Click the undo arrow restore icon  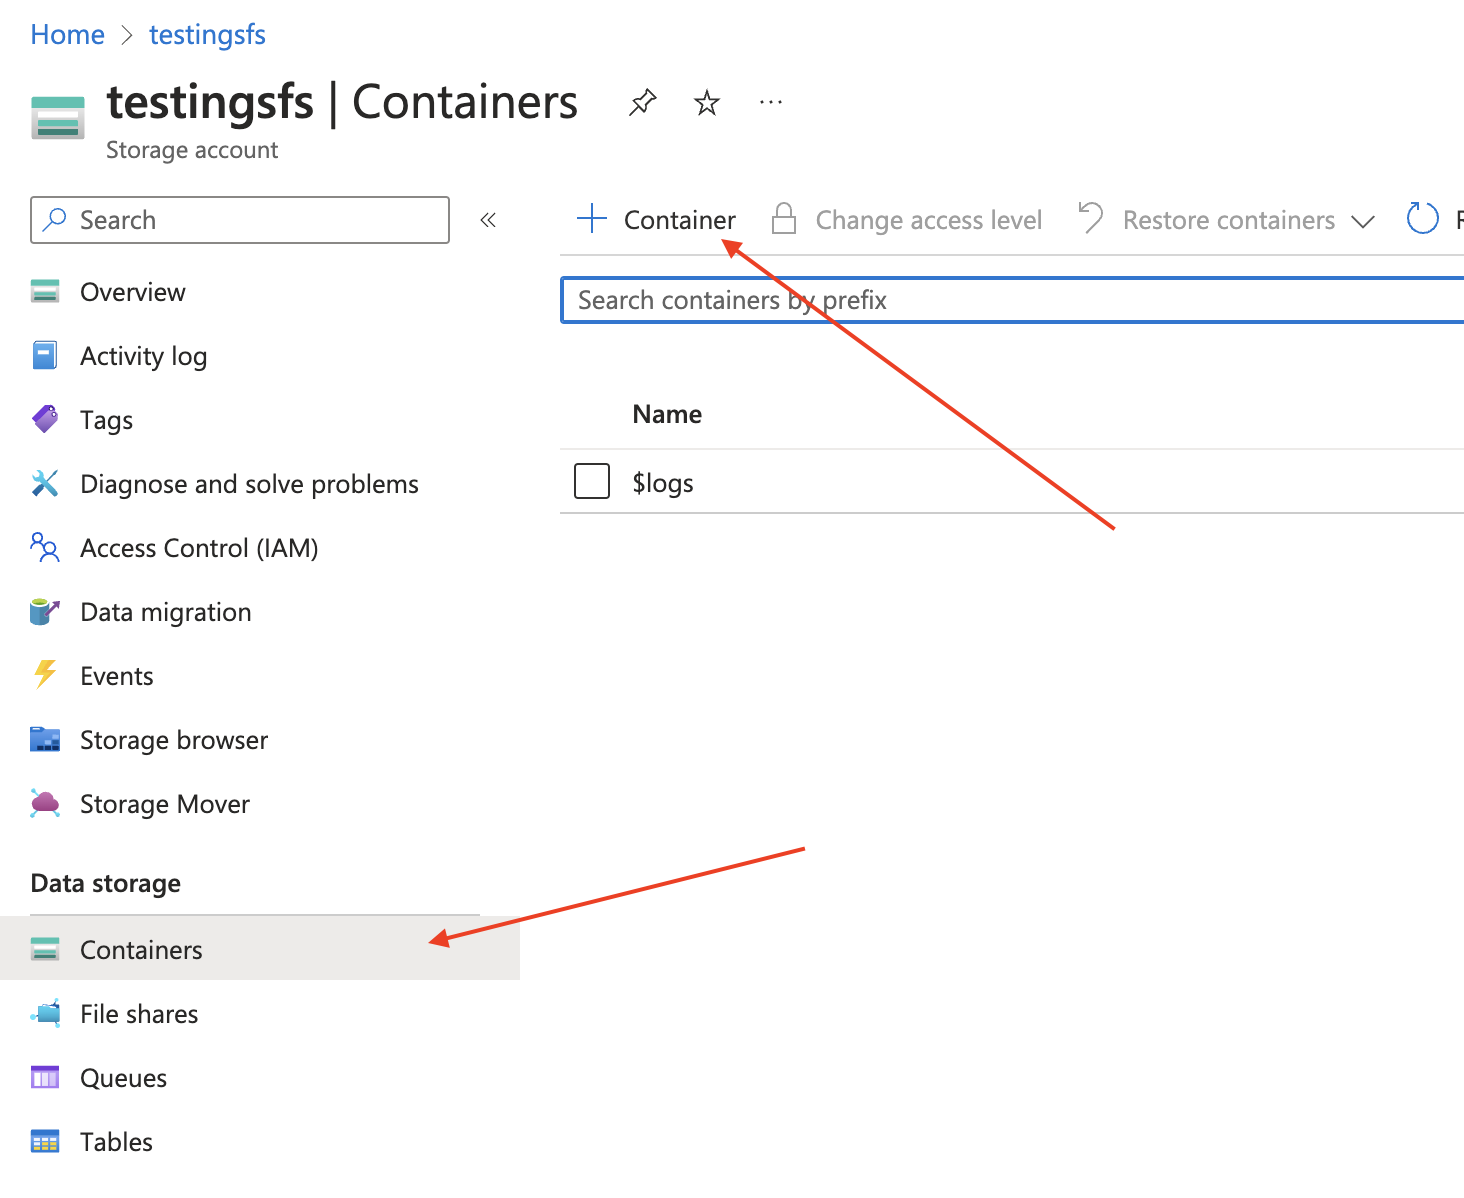coord(1090,218)
